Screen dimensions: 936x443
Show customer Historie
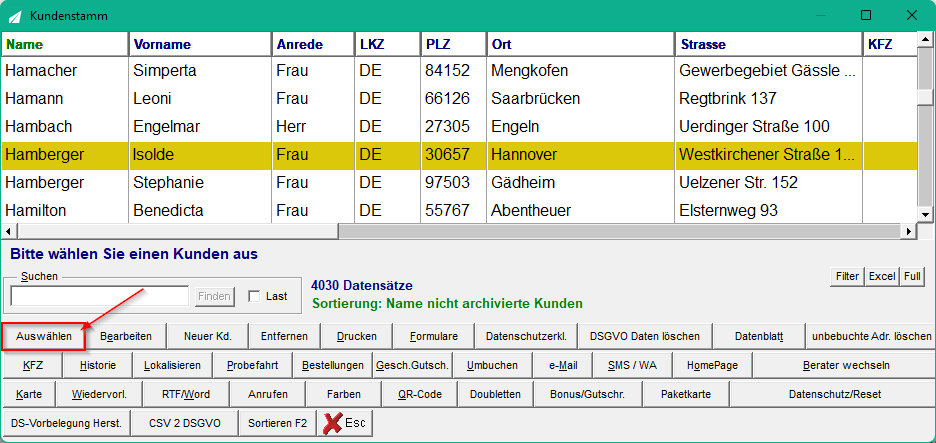98,365
